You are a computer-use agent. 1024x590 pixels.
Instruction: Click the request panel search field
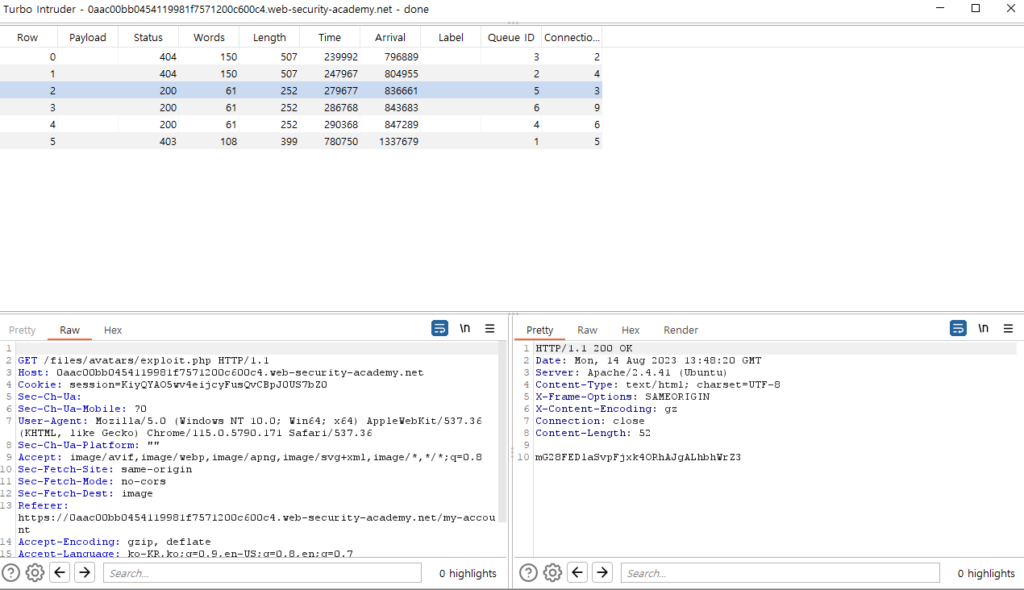point(262,573)
